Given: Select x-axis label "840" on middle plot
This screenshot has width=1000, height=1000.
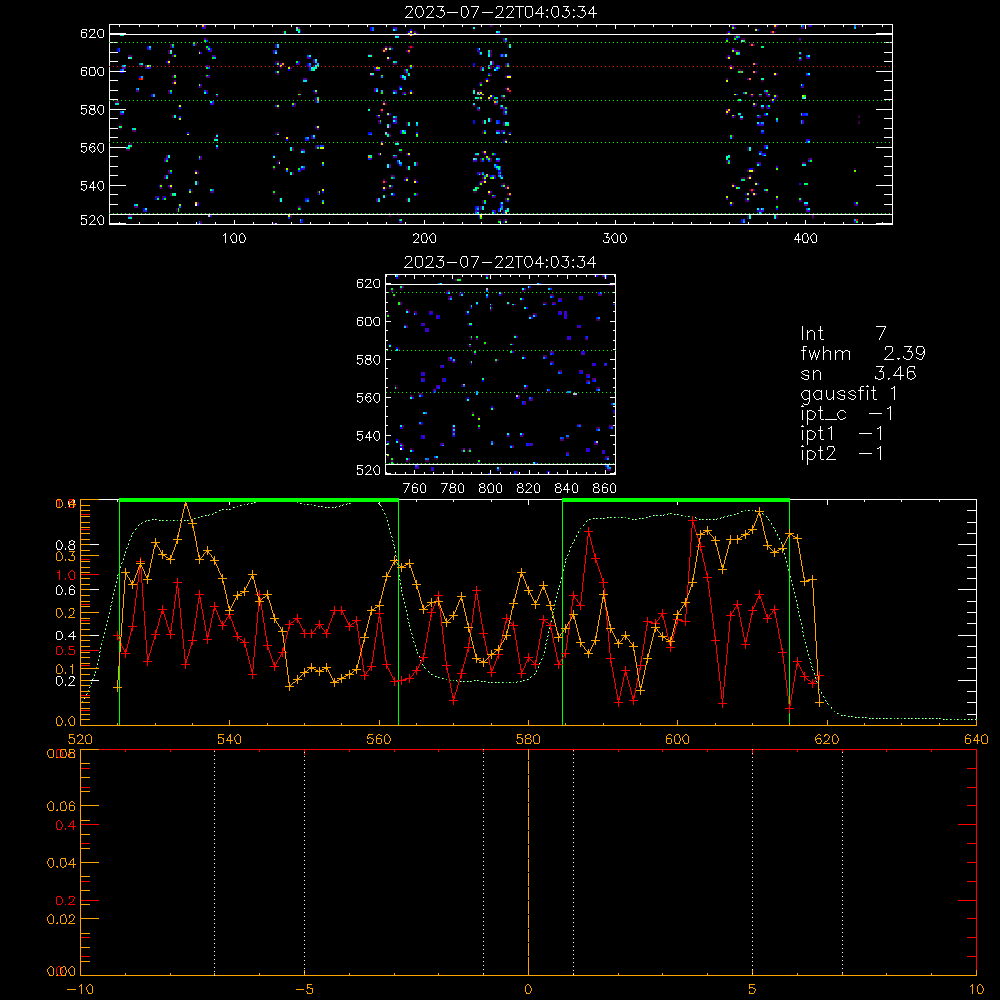Looking at the screenshot, I should tap(566, 489).
